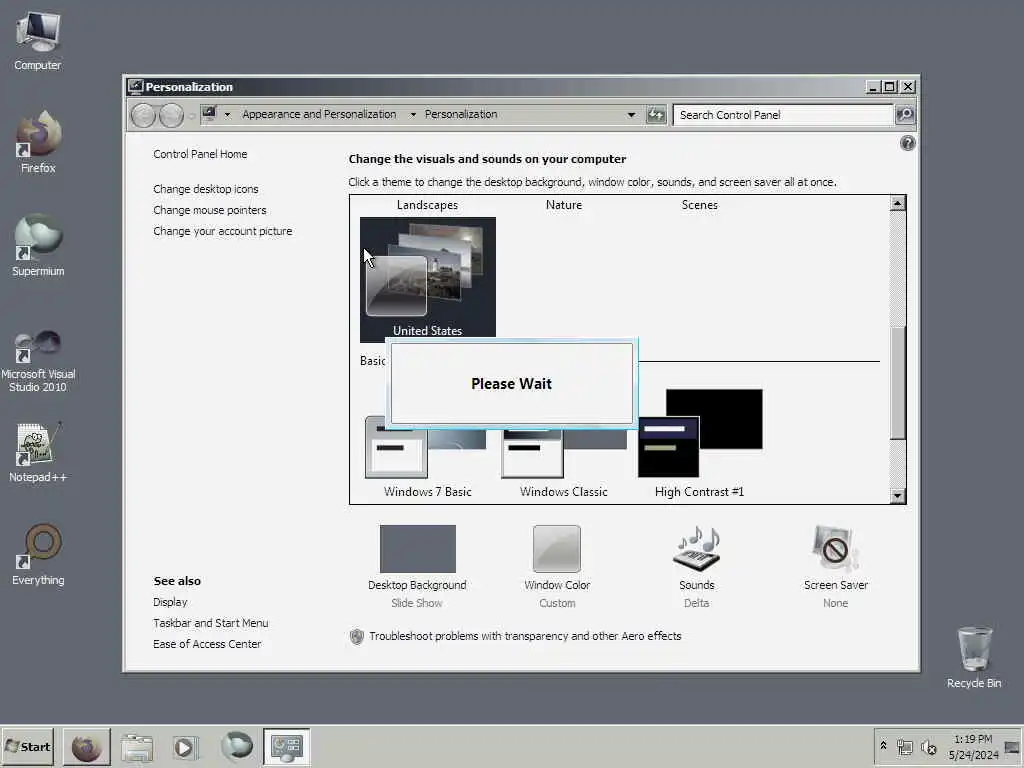
Task: Click the search magnifier in Control Panel
Action: click(904, 114)
